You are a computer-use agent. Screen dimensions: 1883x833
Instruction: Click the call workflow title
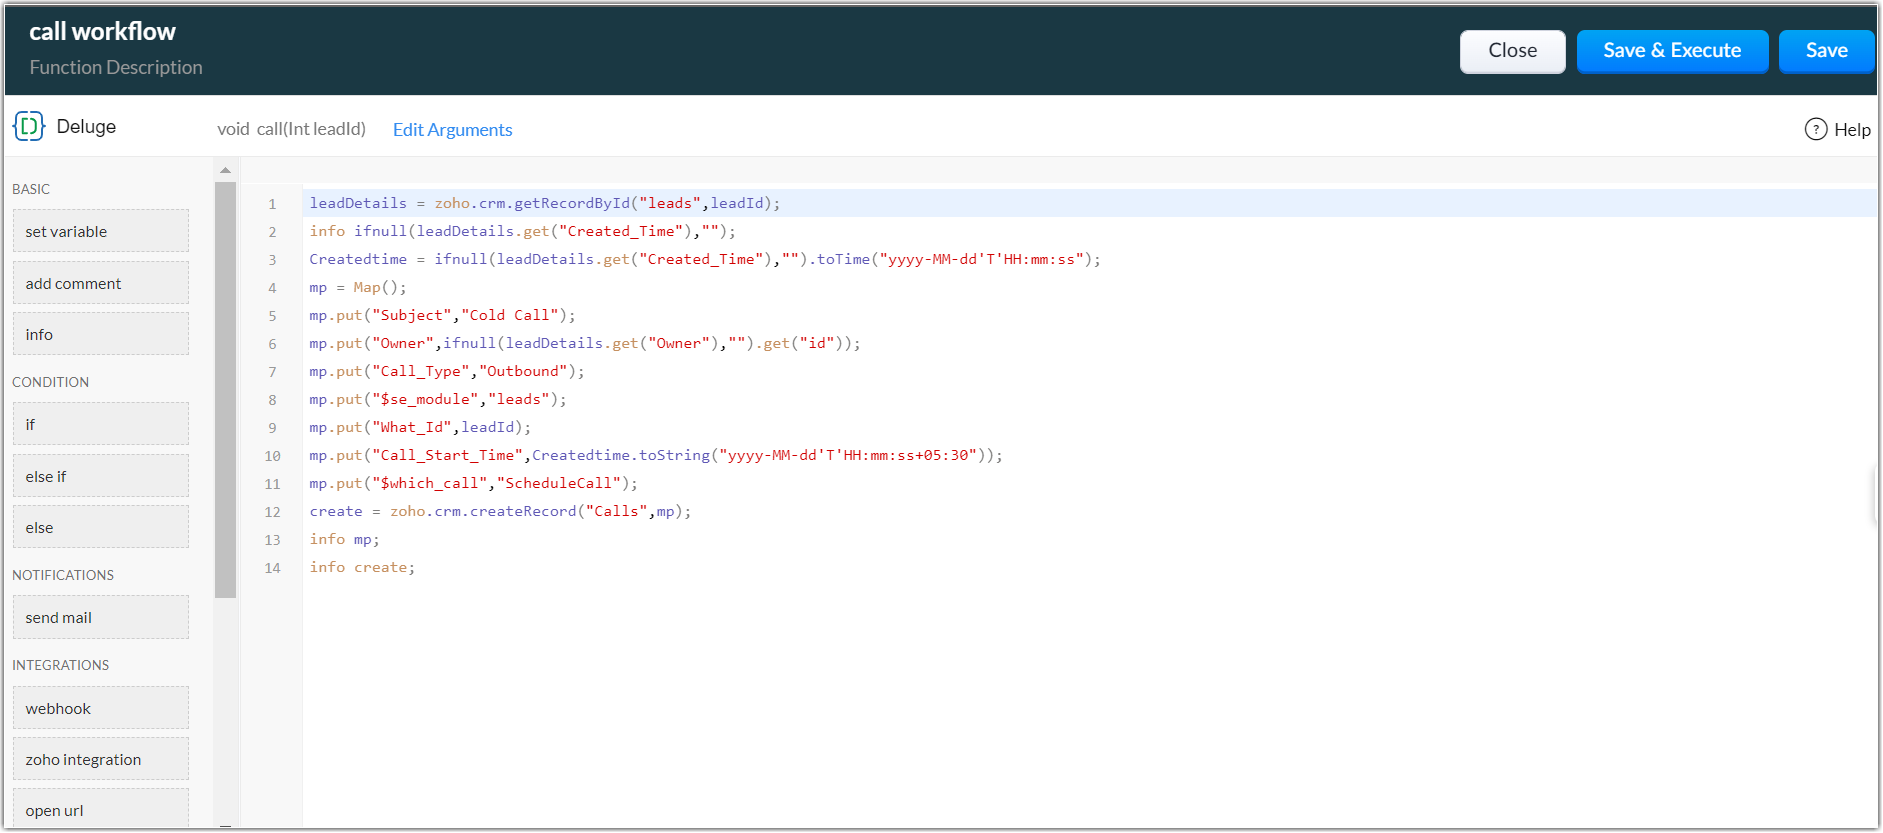coord(102,32)
